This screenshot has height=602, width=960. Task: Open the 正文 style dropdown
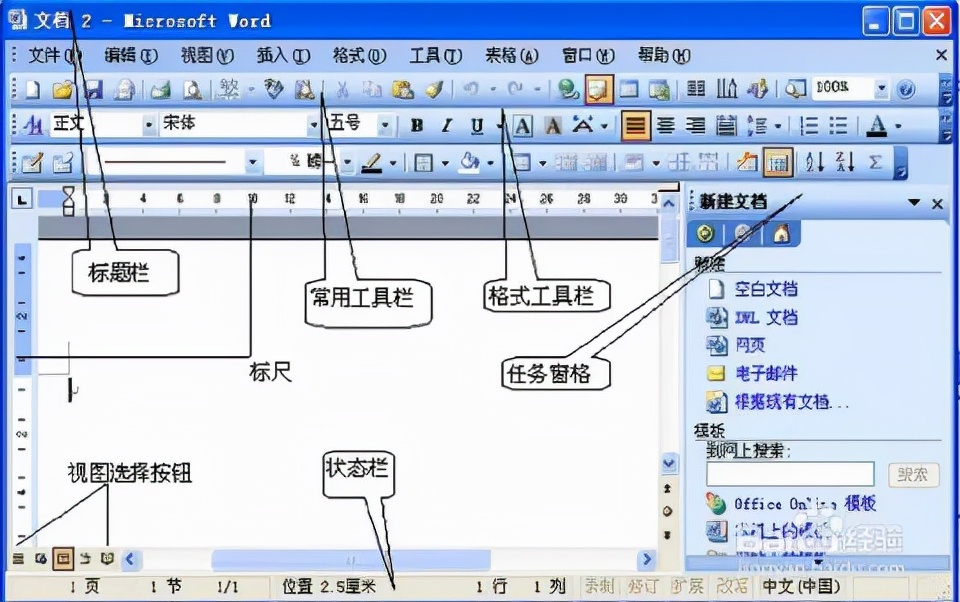[x=148, y=126]
